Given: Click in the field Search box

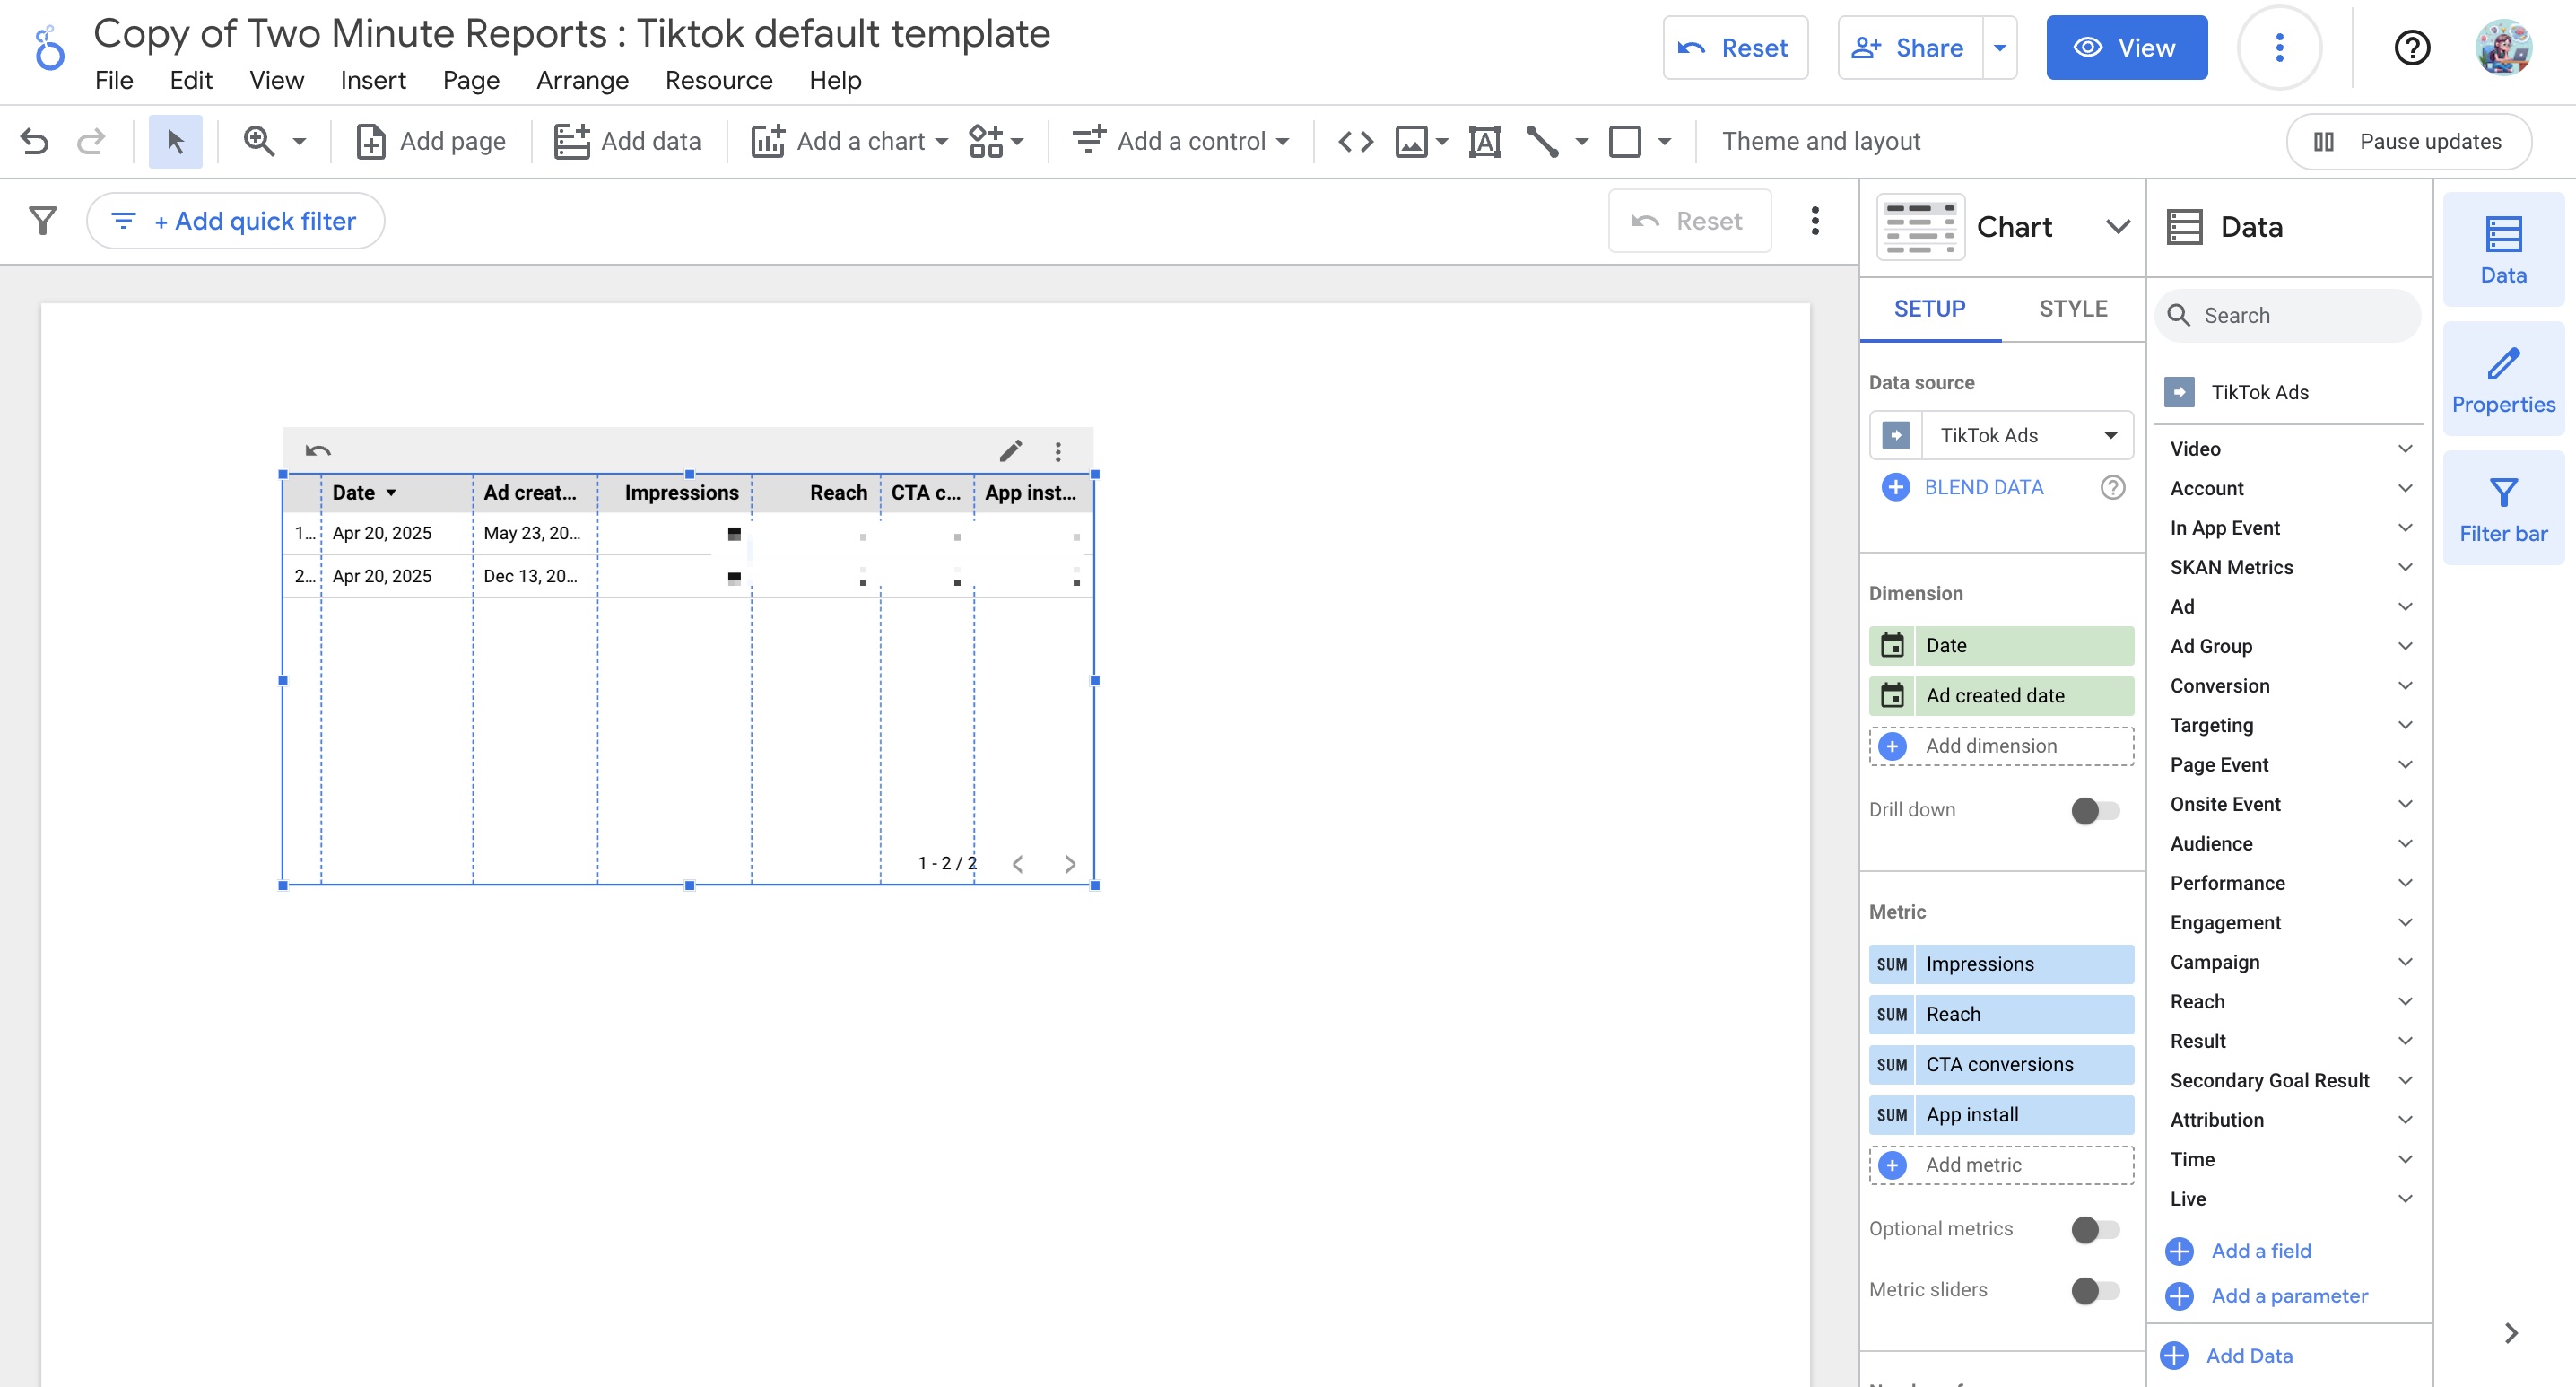Looking at the screenshot, I should [x=2288, y=316].
